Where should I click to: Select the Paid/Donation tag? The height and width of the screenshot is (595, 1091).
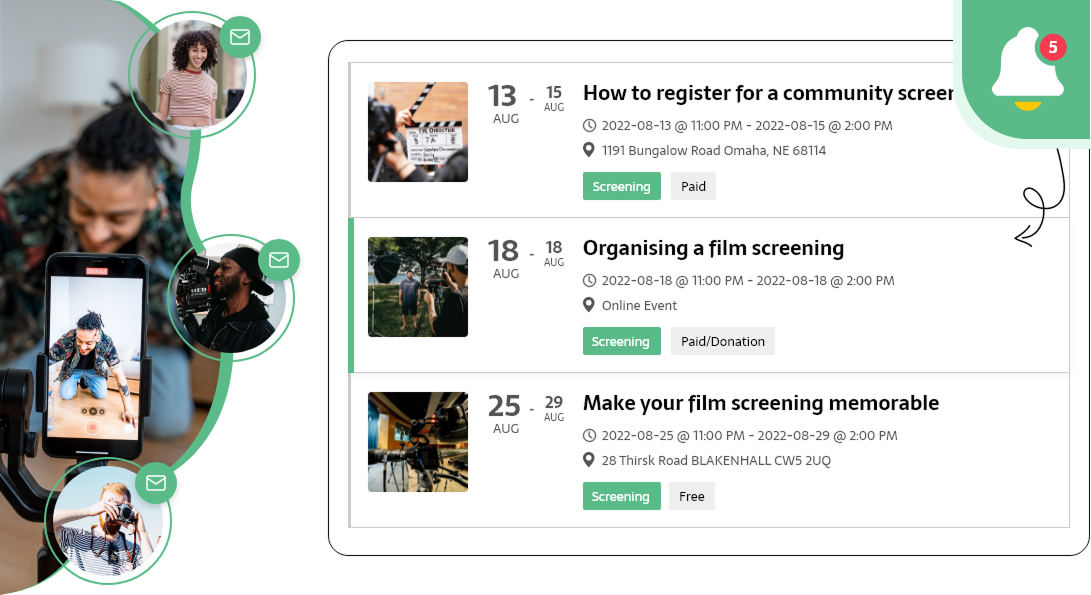[722, 341]
